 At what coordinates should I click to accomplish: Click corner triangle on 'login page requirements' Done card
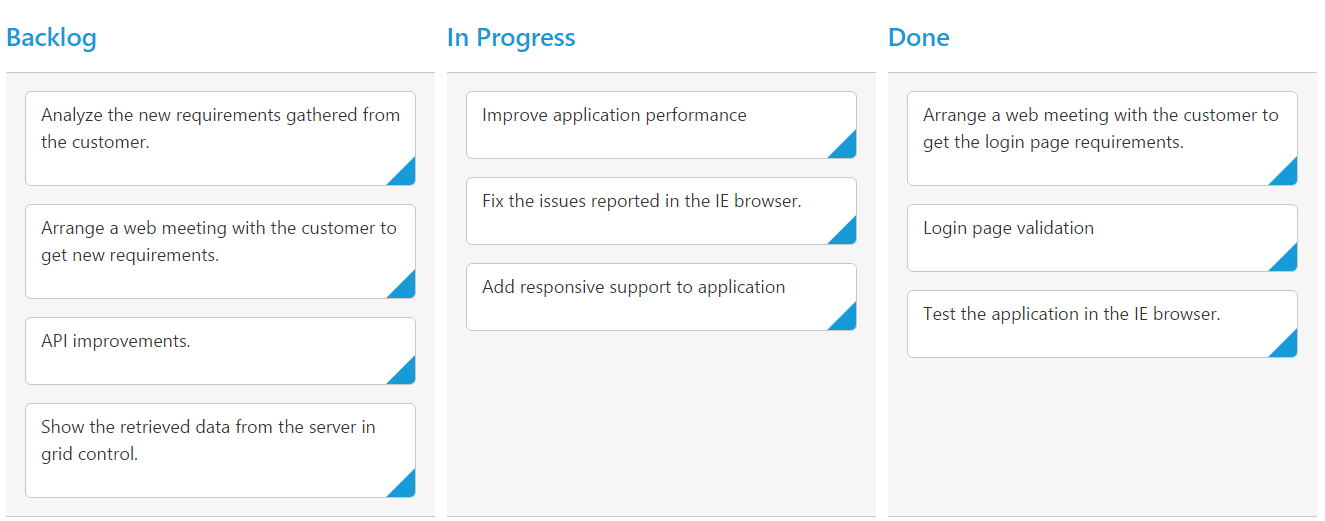(1287, 175)
